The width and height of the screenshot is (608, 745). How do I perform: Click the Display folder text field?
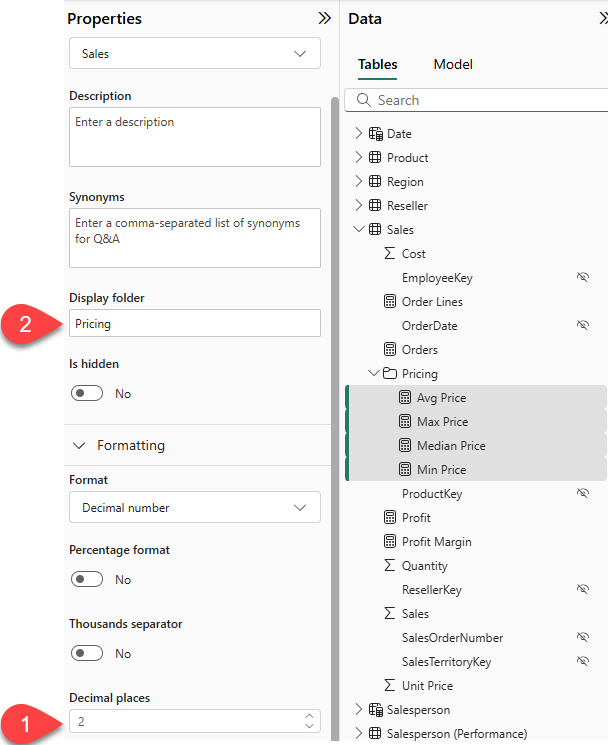click(195, 324)
